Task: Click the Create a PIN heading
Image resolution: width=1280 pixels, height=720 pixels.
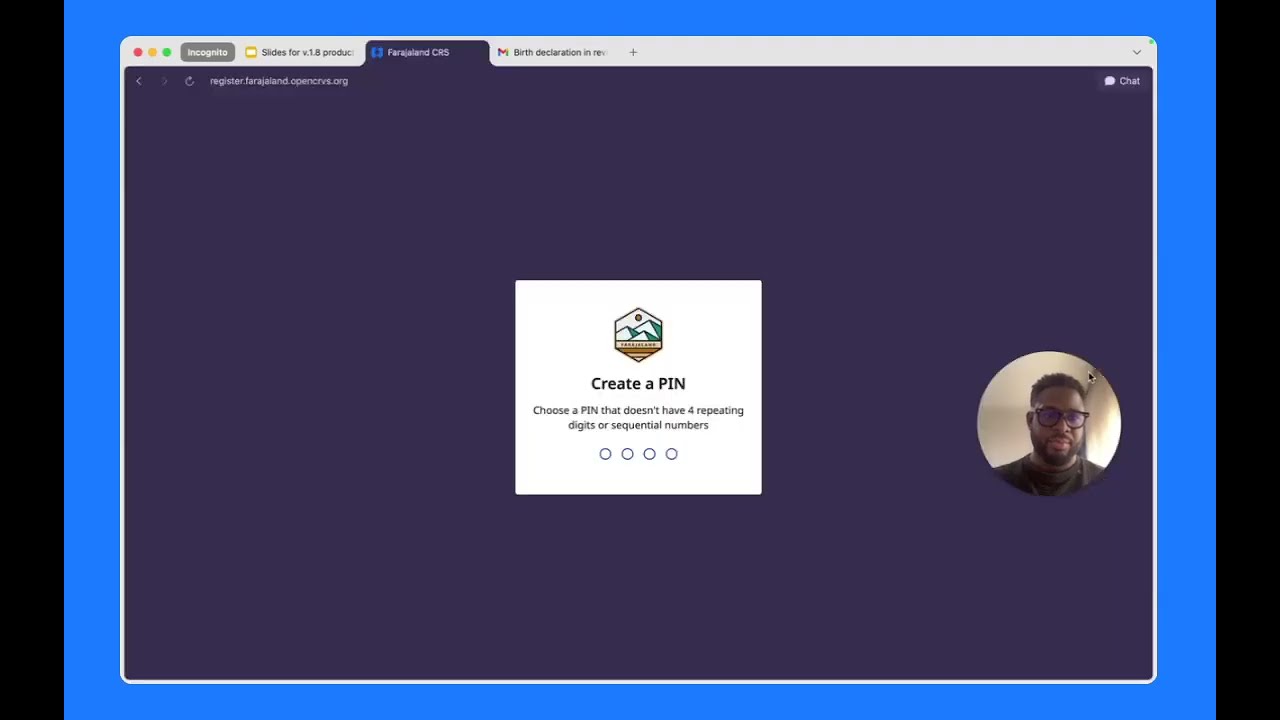Action: 638,384
